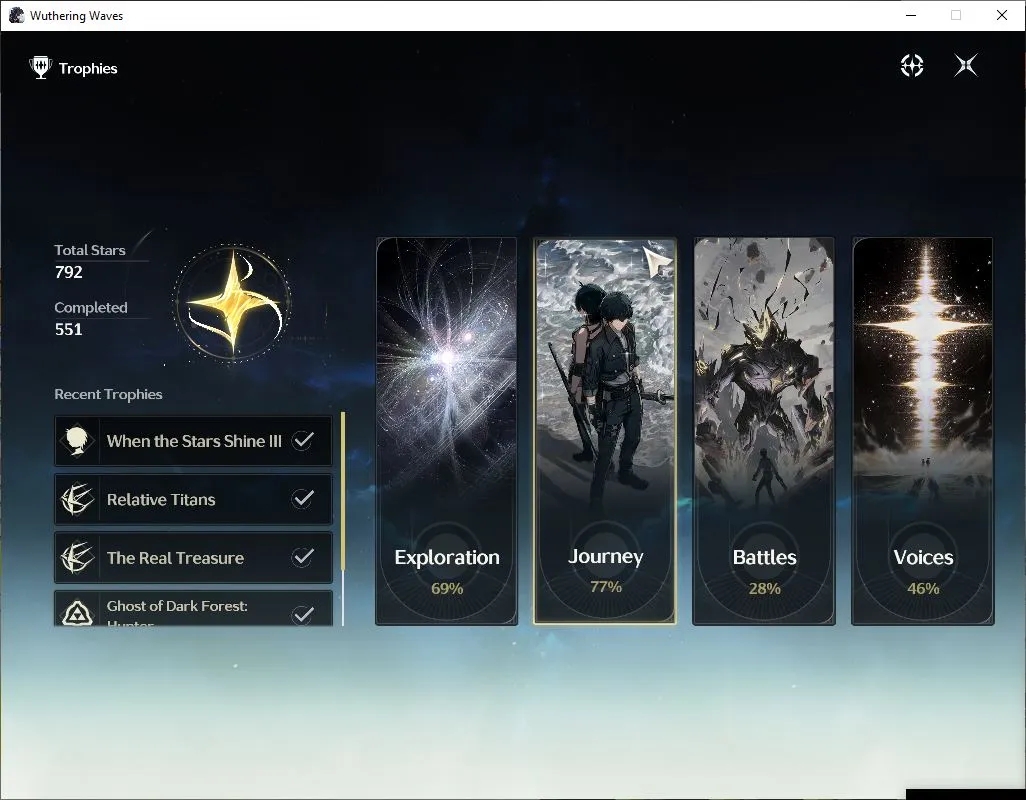Click the golden star emblem
1026x800 pixels.
point(233,303)
